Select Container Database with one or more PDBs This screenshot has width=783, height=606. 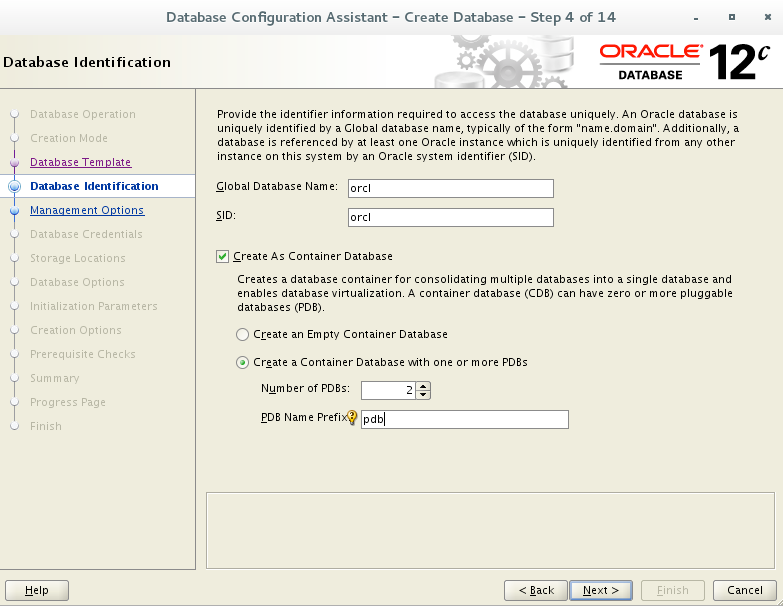tap(242, 362)
